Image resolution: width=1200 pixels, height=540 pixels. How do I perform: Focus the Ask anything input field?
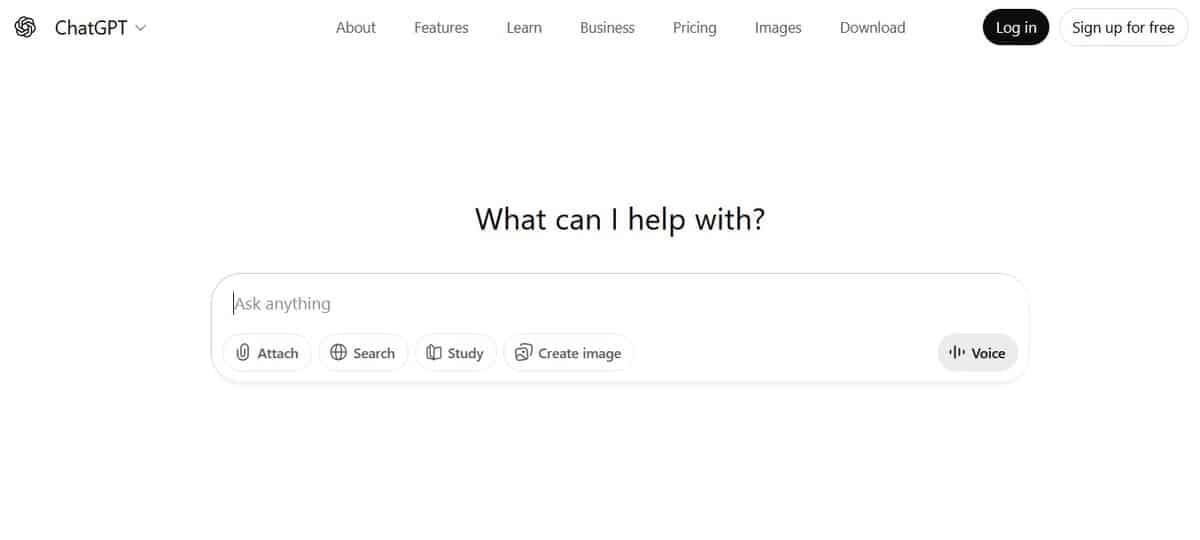pos(620,303)
